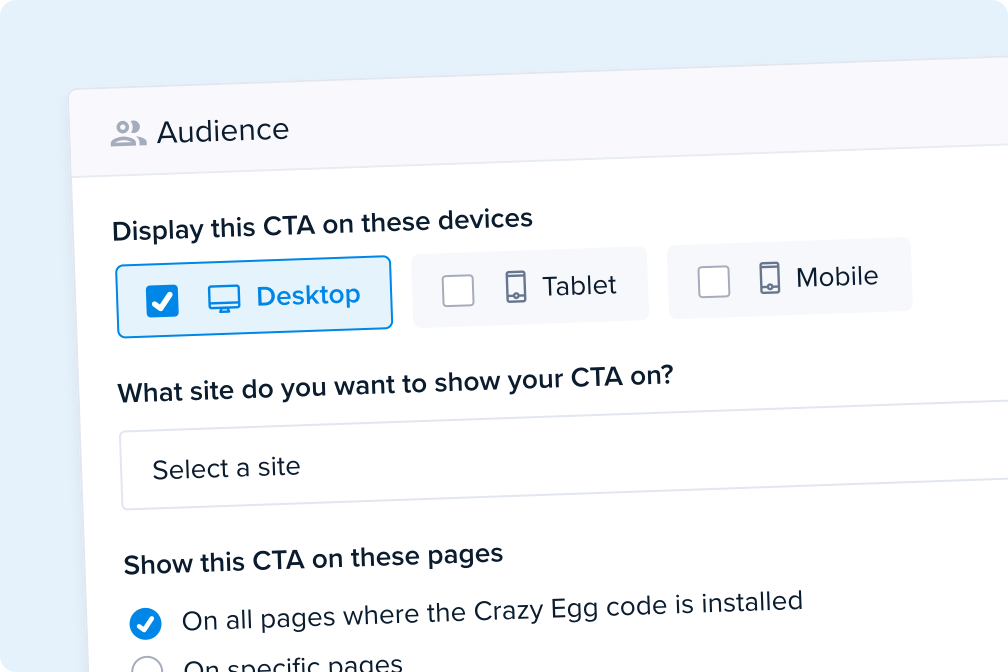Click the Mobile device label
The image size is (1008, 672).
point(837,277)
